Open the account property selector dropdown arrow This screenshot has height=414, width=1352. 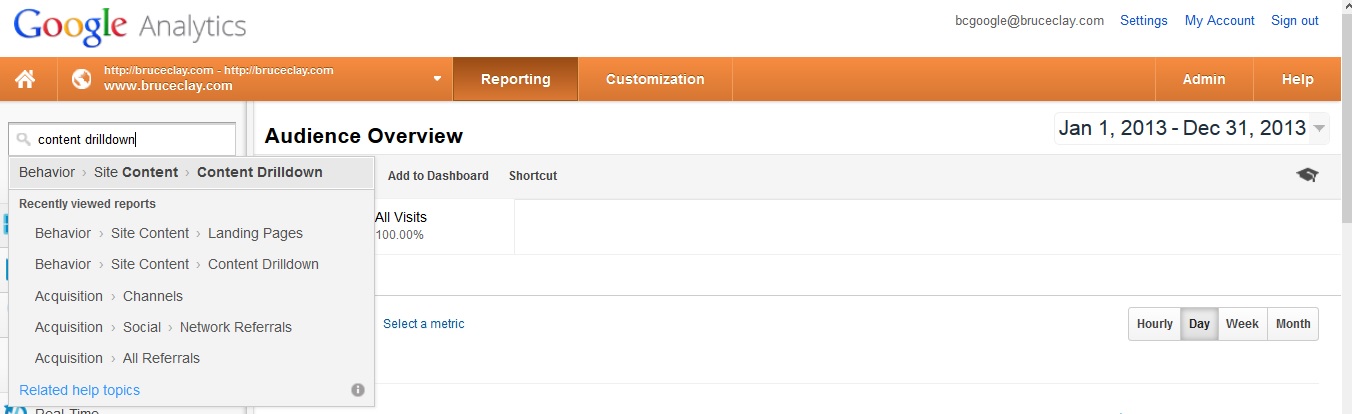[x=437, y=79]
